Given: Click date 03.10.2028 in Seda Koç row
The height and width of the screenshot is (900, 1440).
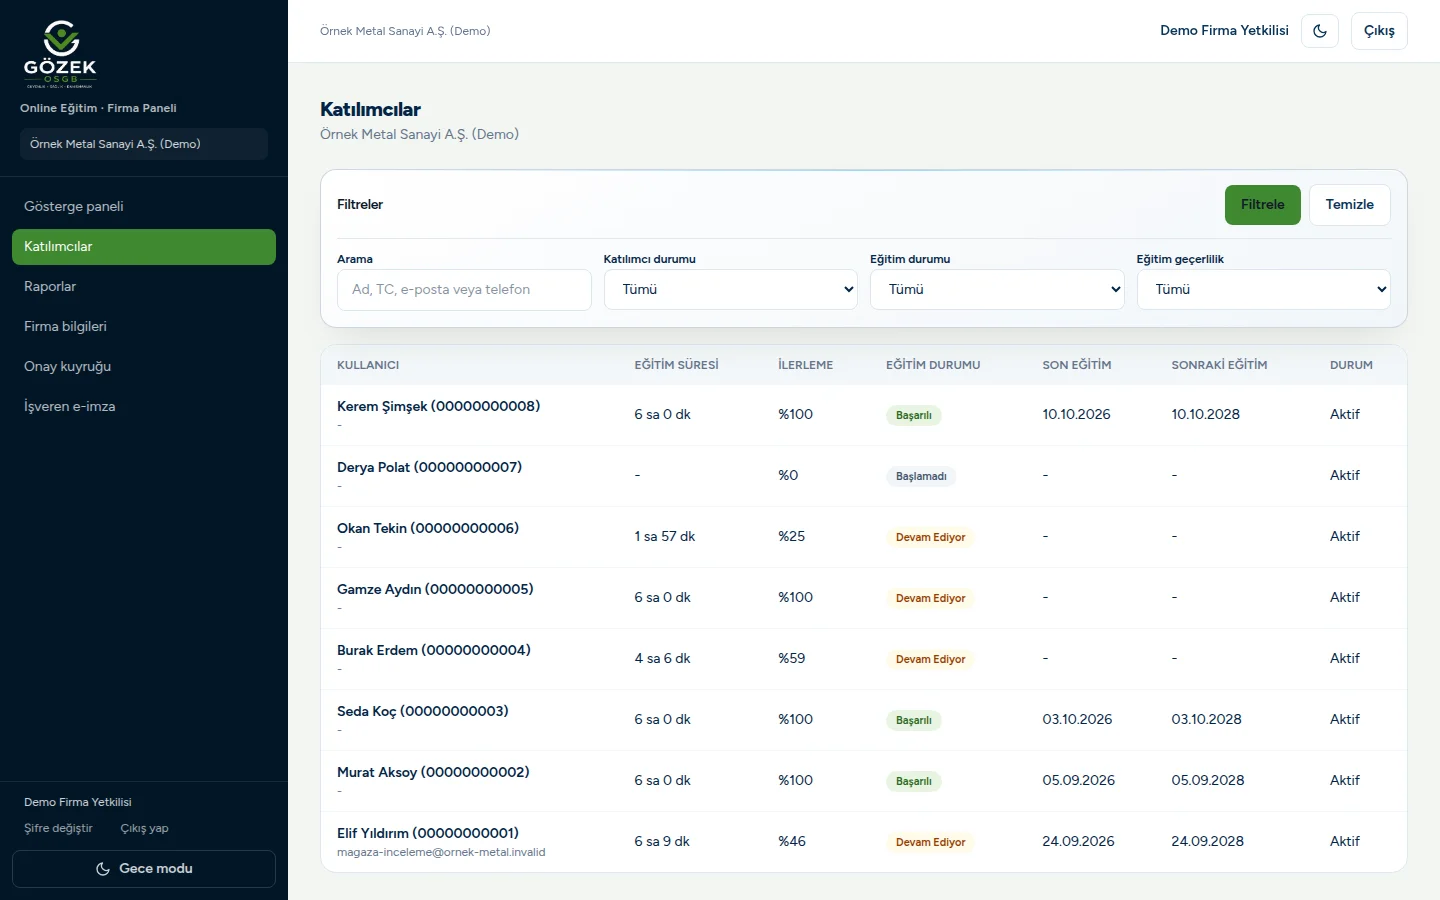Looking at the screenshot, I should tap(1206, 720).
